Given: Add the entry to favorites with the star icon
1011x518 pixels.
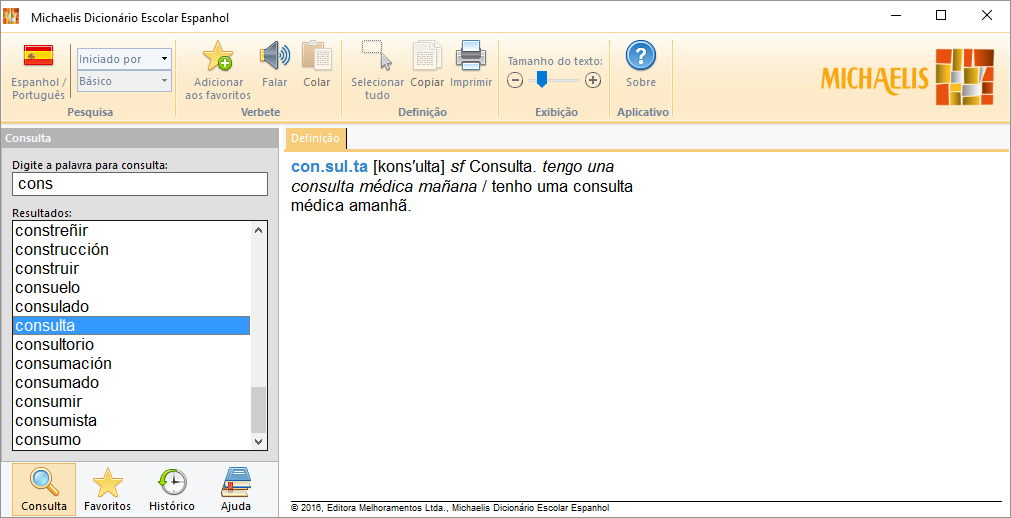Looking at the screenshot, I should point(218,56).
